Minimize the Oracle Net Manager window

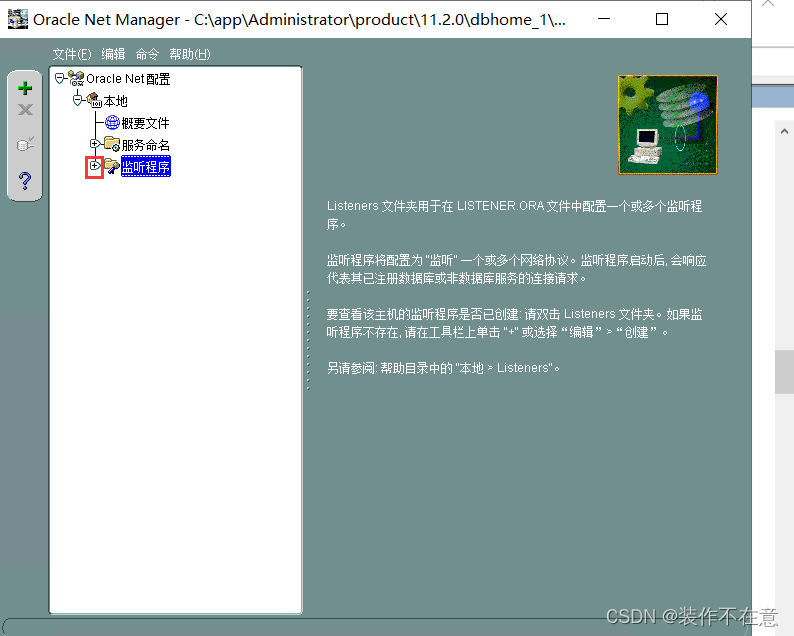click(604, 19)
